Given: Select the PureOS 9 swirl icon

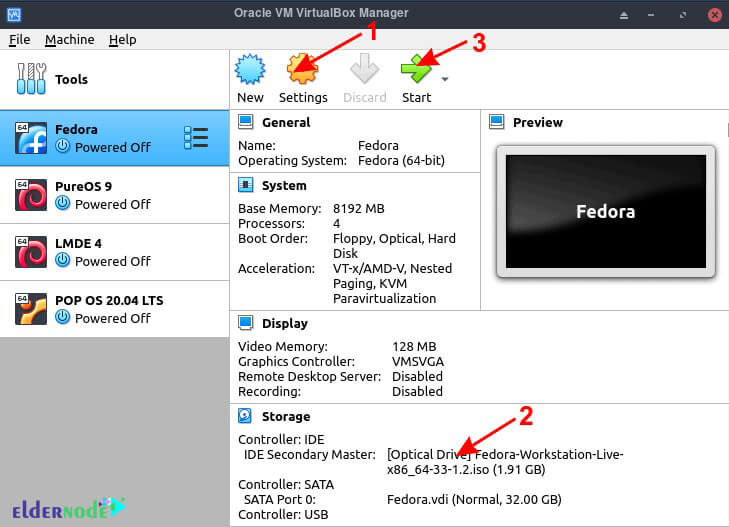Looking at the screenshot, I should [31, 195].
